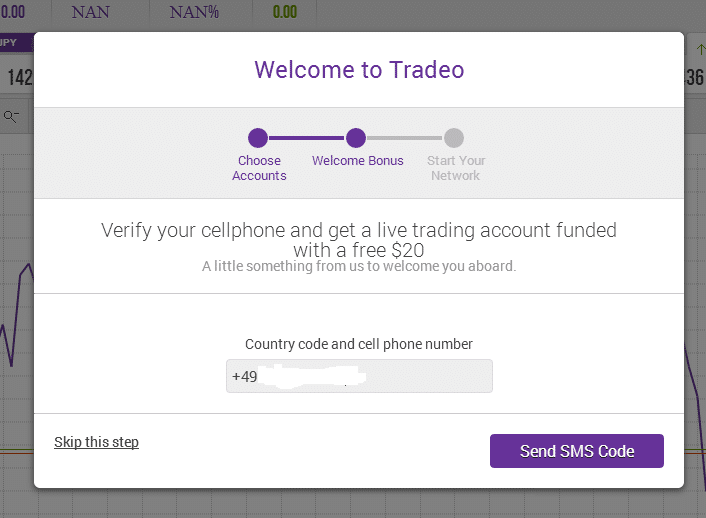Go to the Start Your Network step label
This screenshot has width=706, height=518.
(455, 168)
